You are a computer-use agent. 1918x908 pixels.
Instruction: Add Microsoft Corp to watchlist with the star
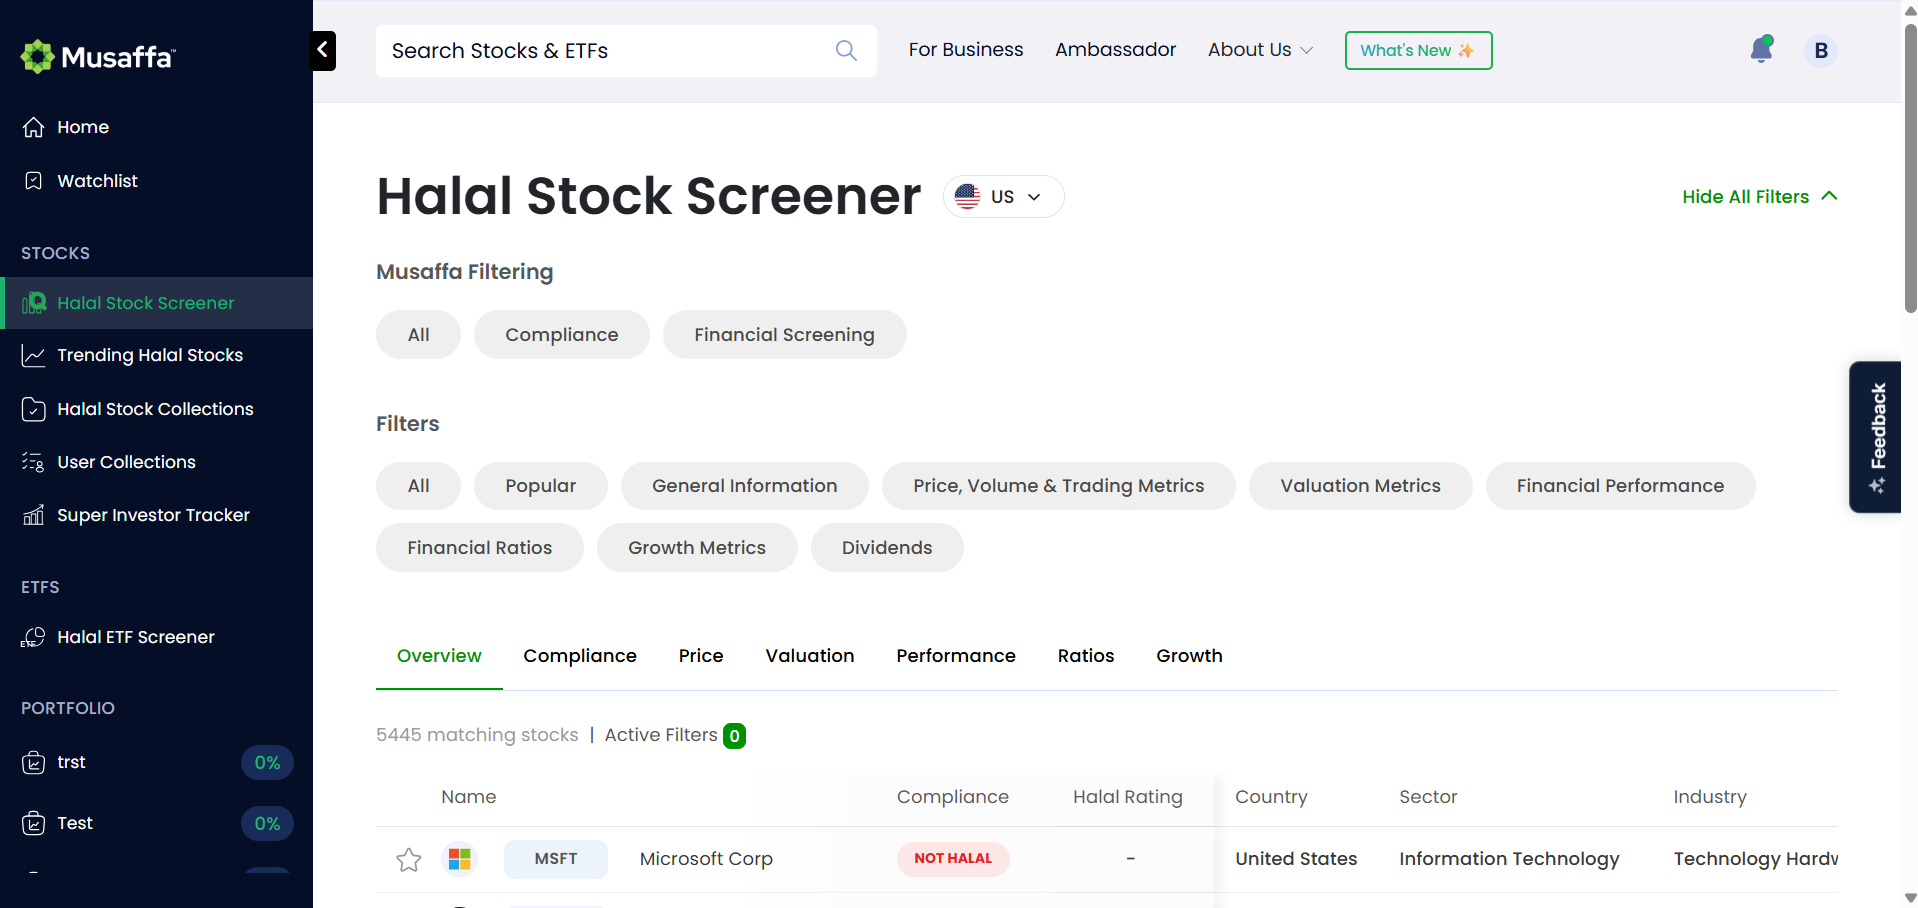409,859
